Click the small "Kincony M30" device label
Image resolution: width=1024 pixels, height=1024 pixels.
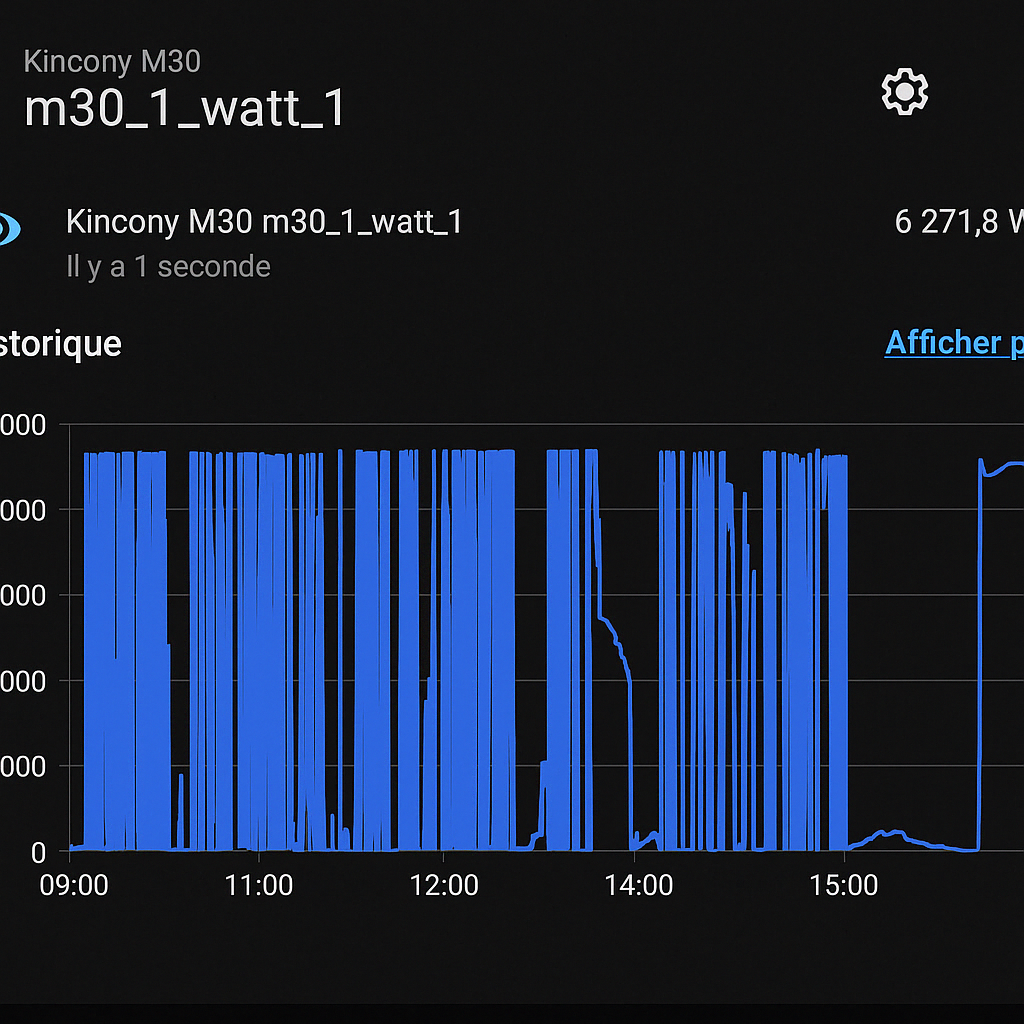tap(112, 62)
